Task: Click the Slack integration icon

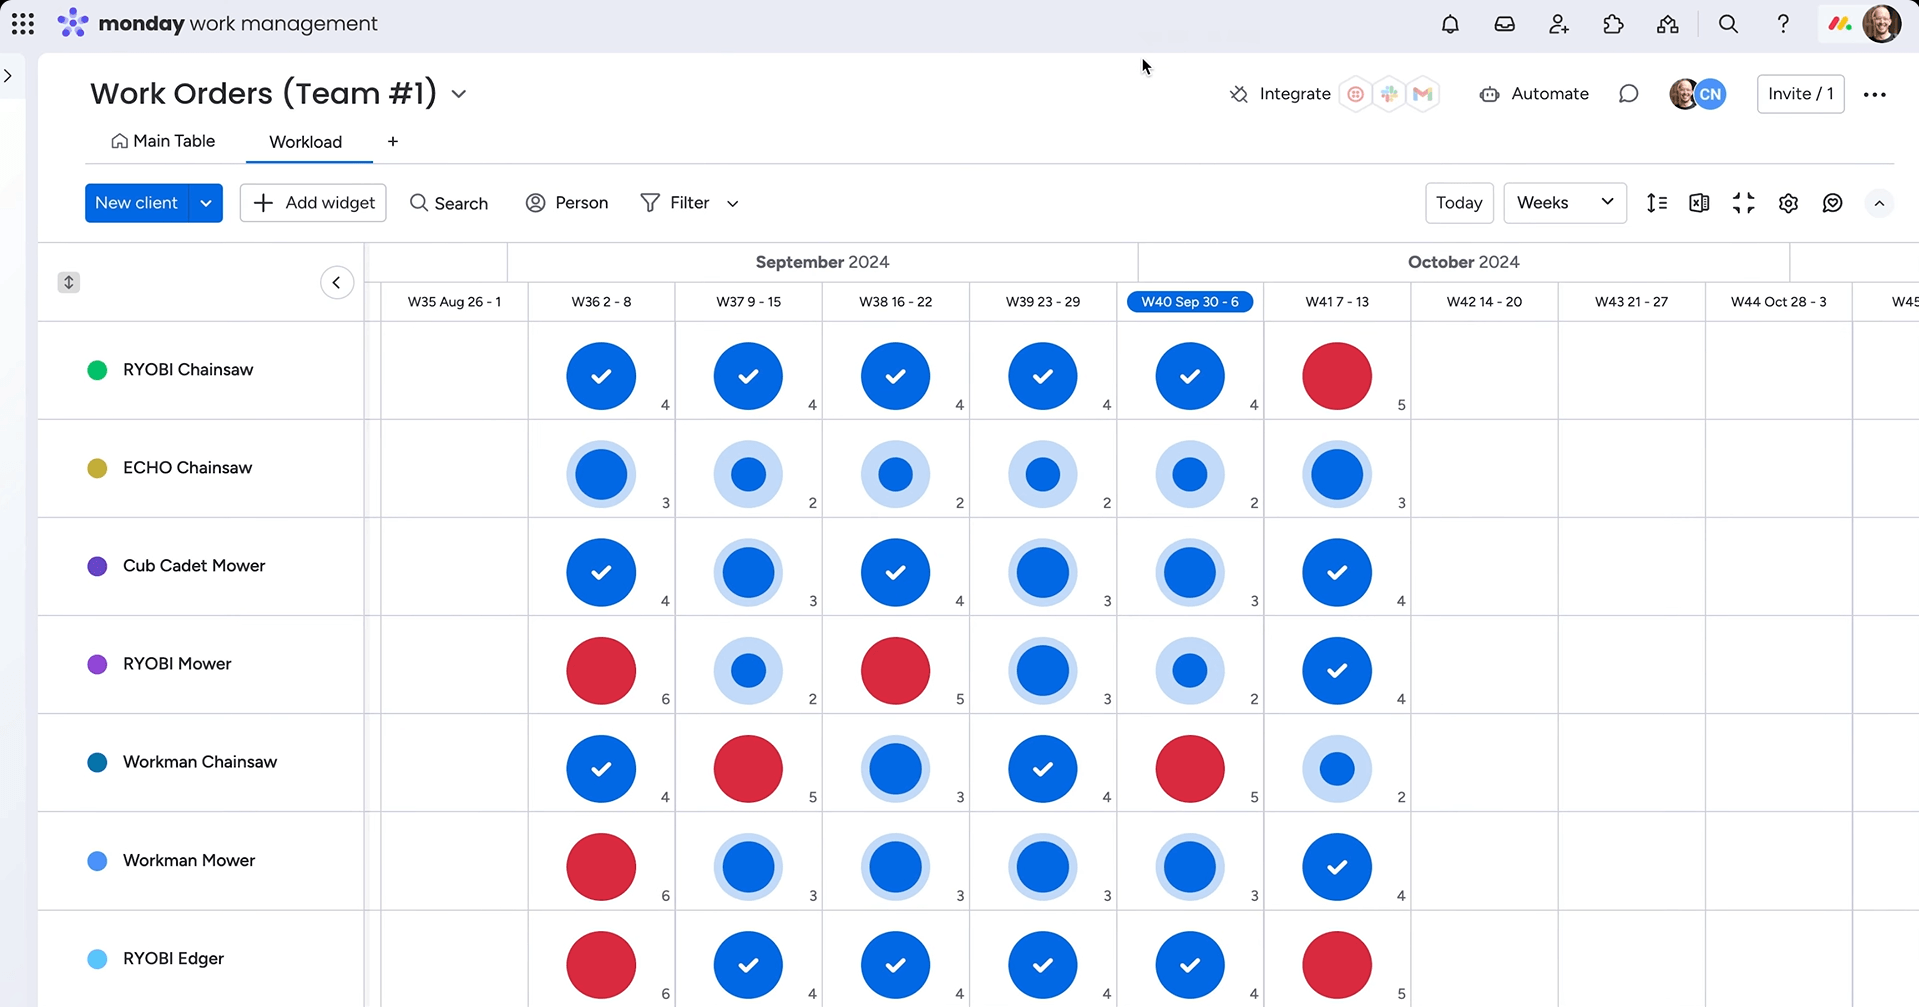Action: 1389,94
